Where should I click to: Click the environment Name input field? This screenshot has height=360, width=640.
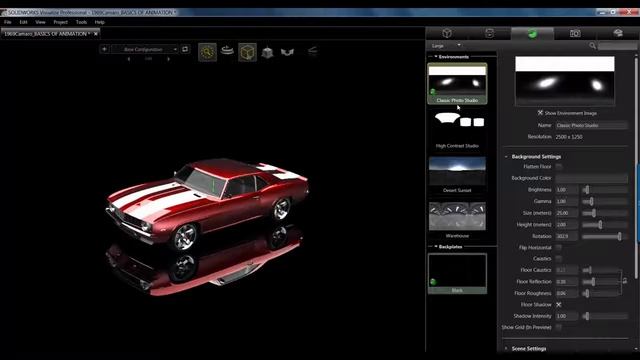(591, 125)
